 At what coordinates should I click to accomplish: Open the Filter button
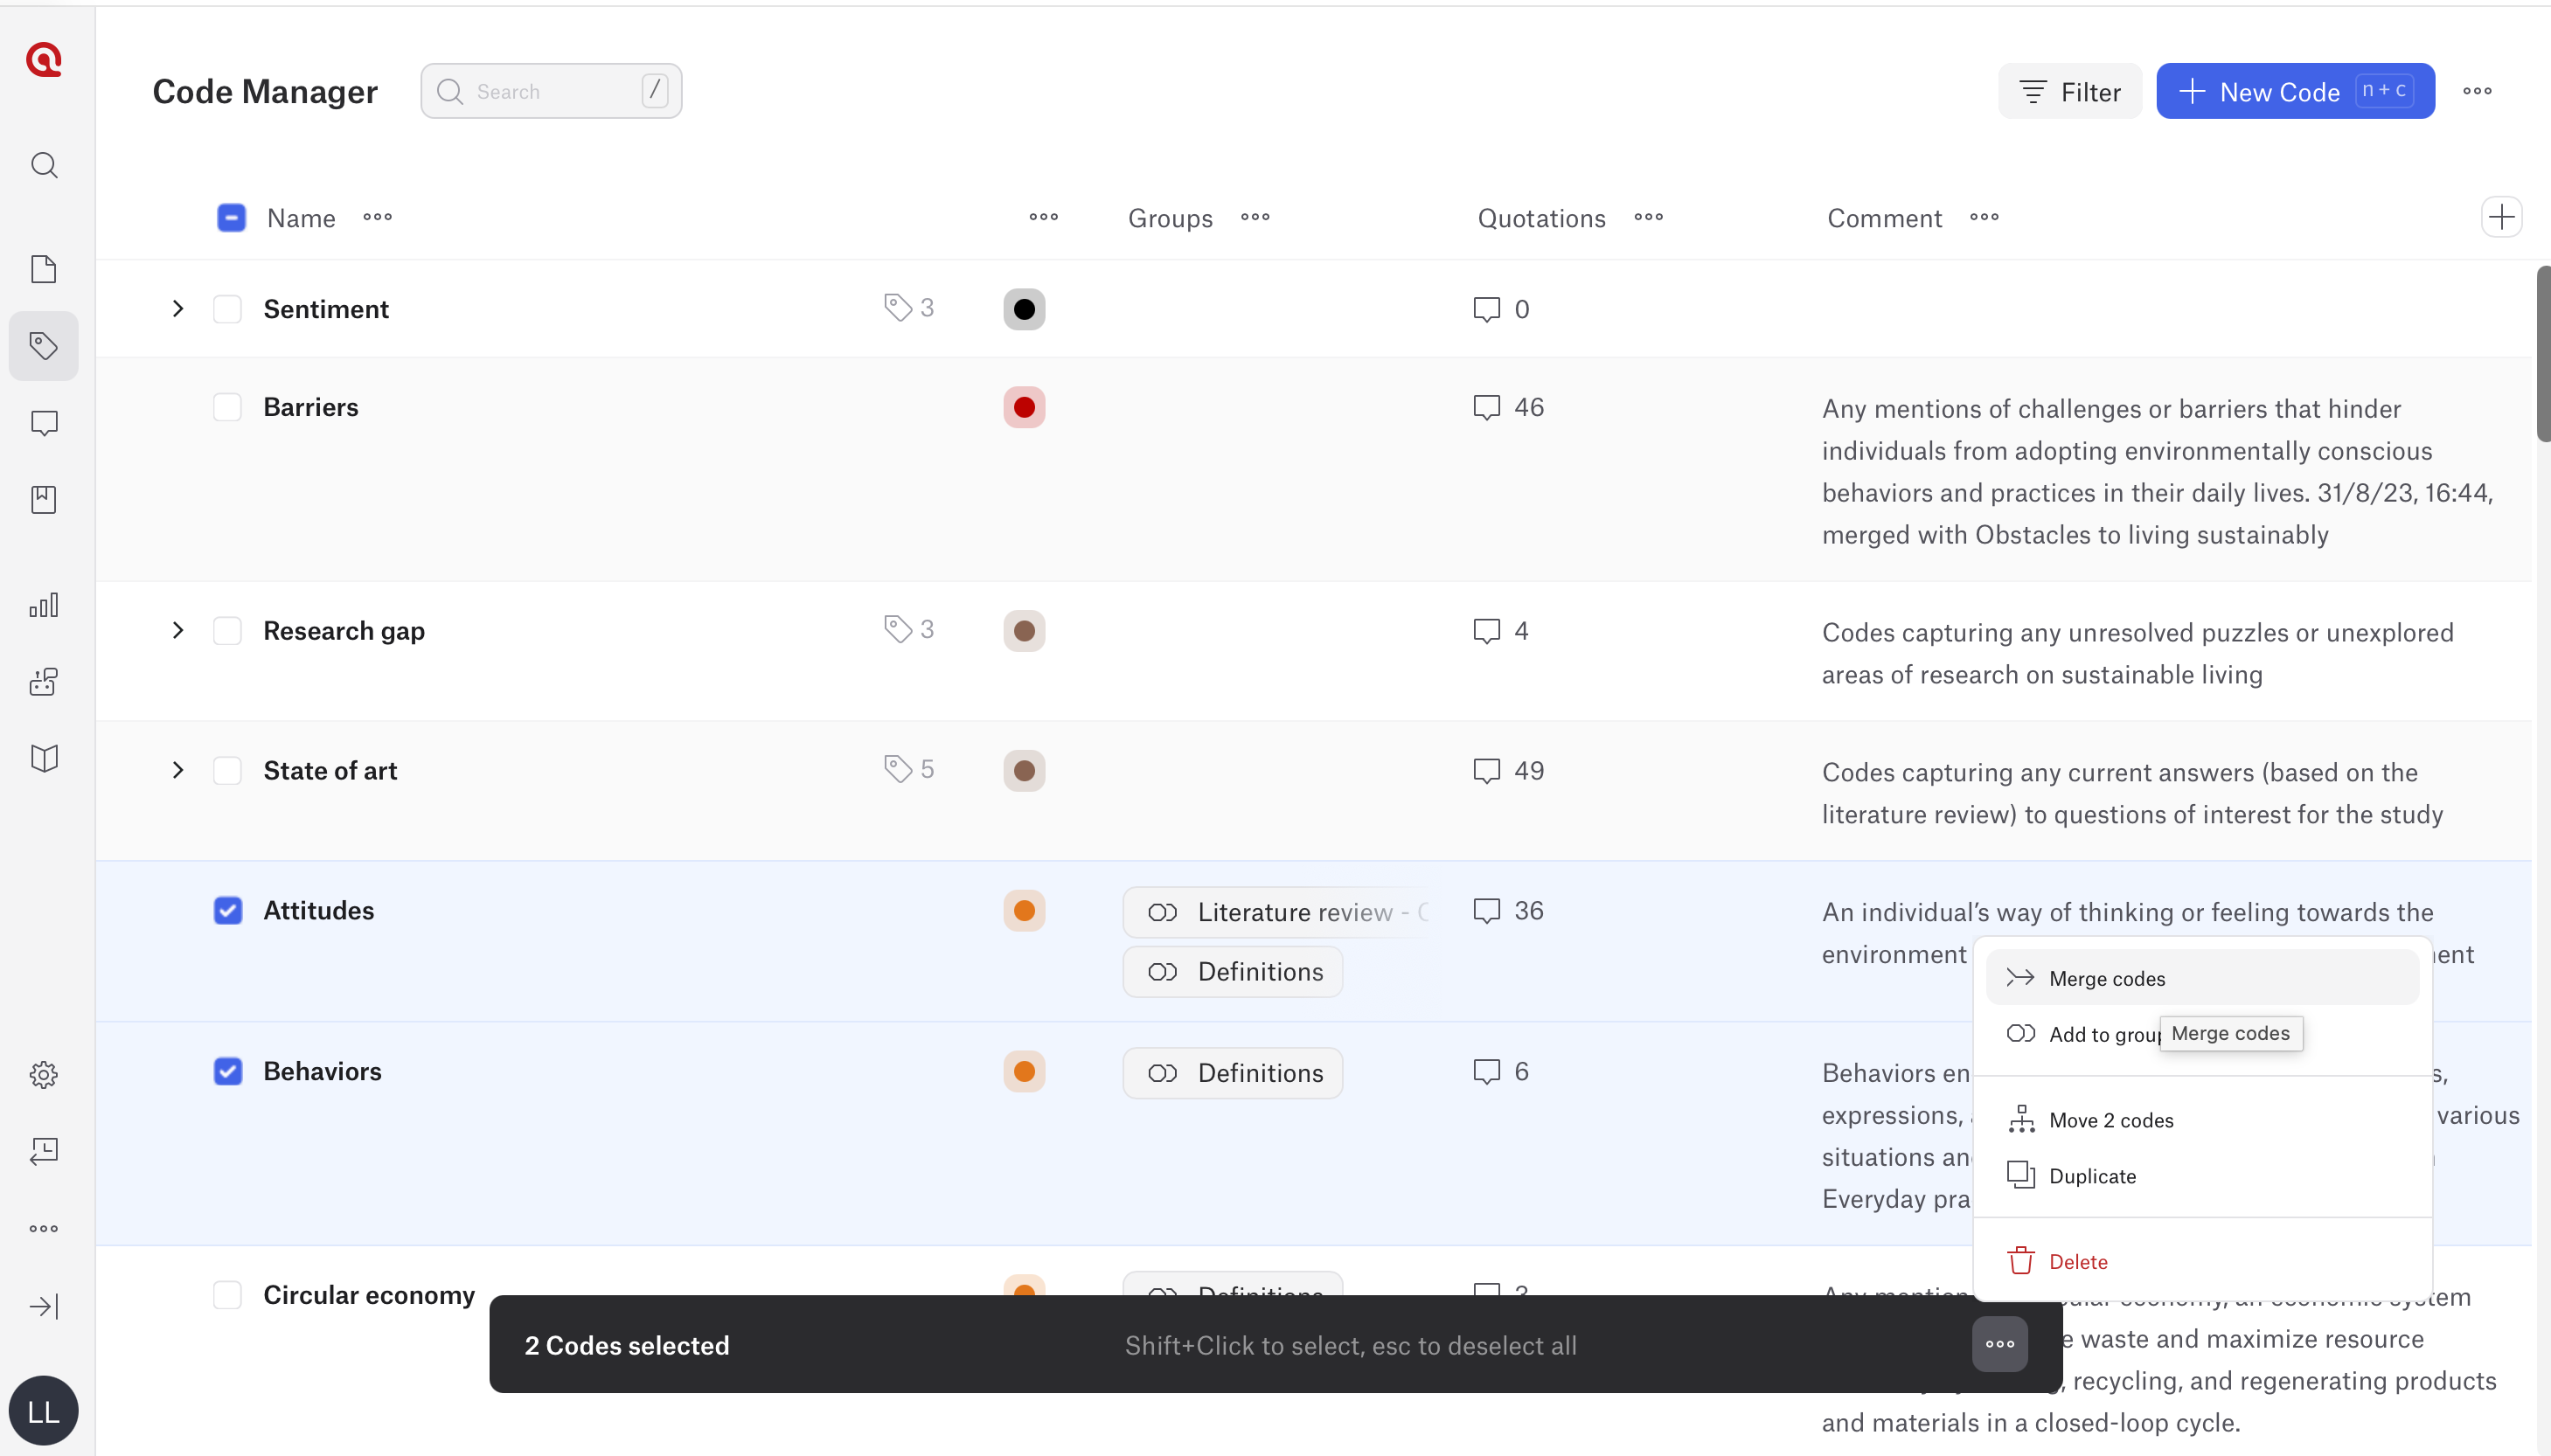pos(2069,91)
